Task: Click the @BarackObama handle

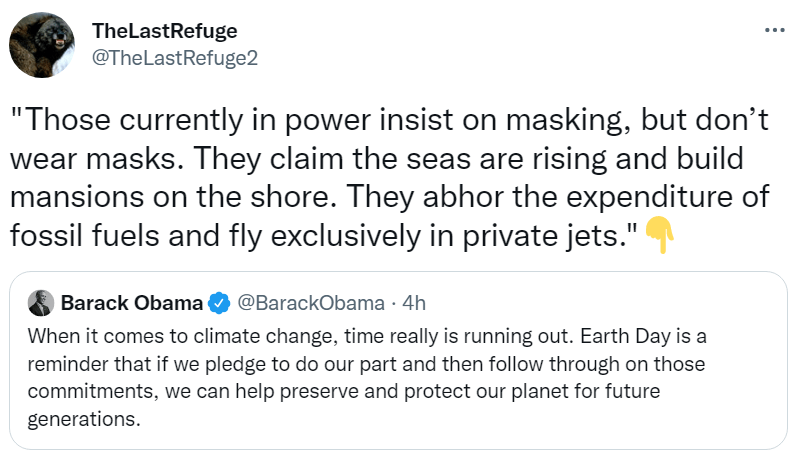Action: point(310,302)
